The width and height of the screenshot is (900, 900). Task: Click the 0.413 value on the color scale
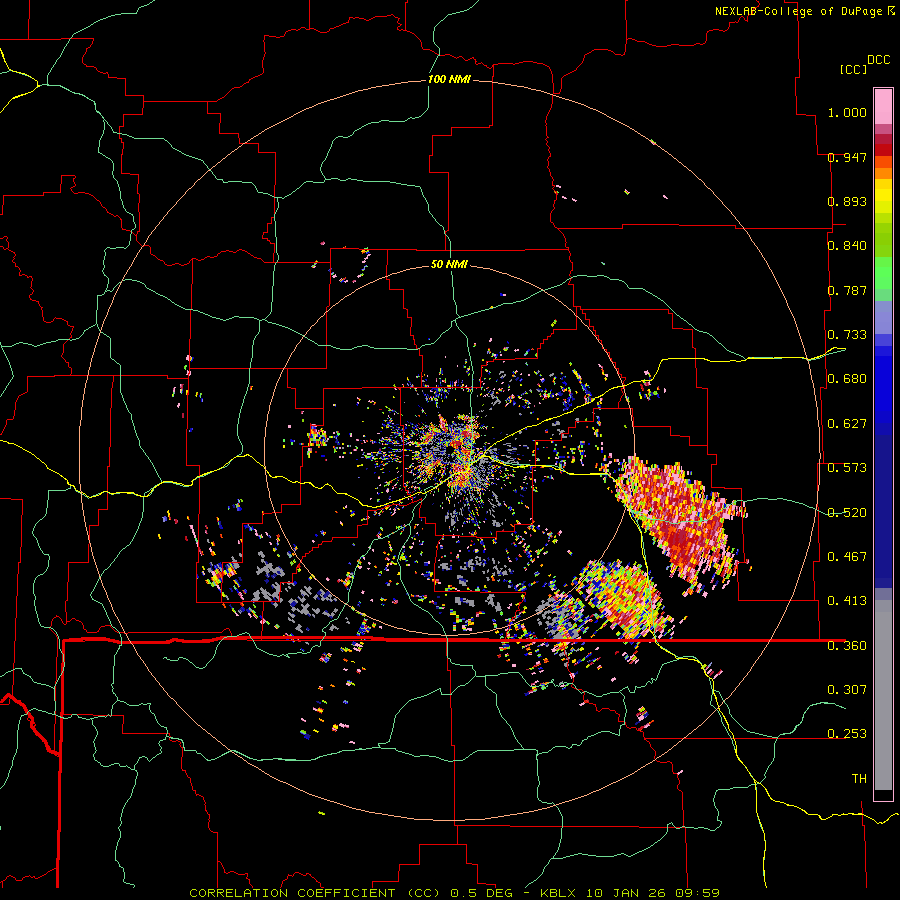point(847,601)
